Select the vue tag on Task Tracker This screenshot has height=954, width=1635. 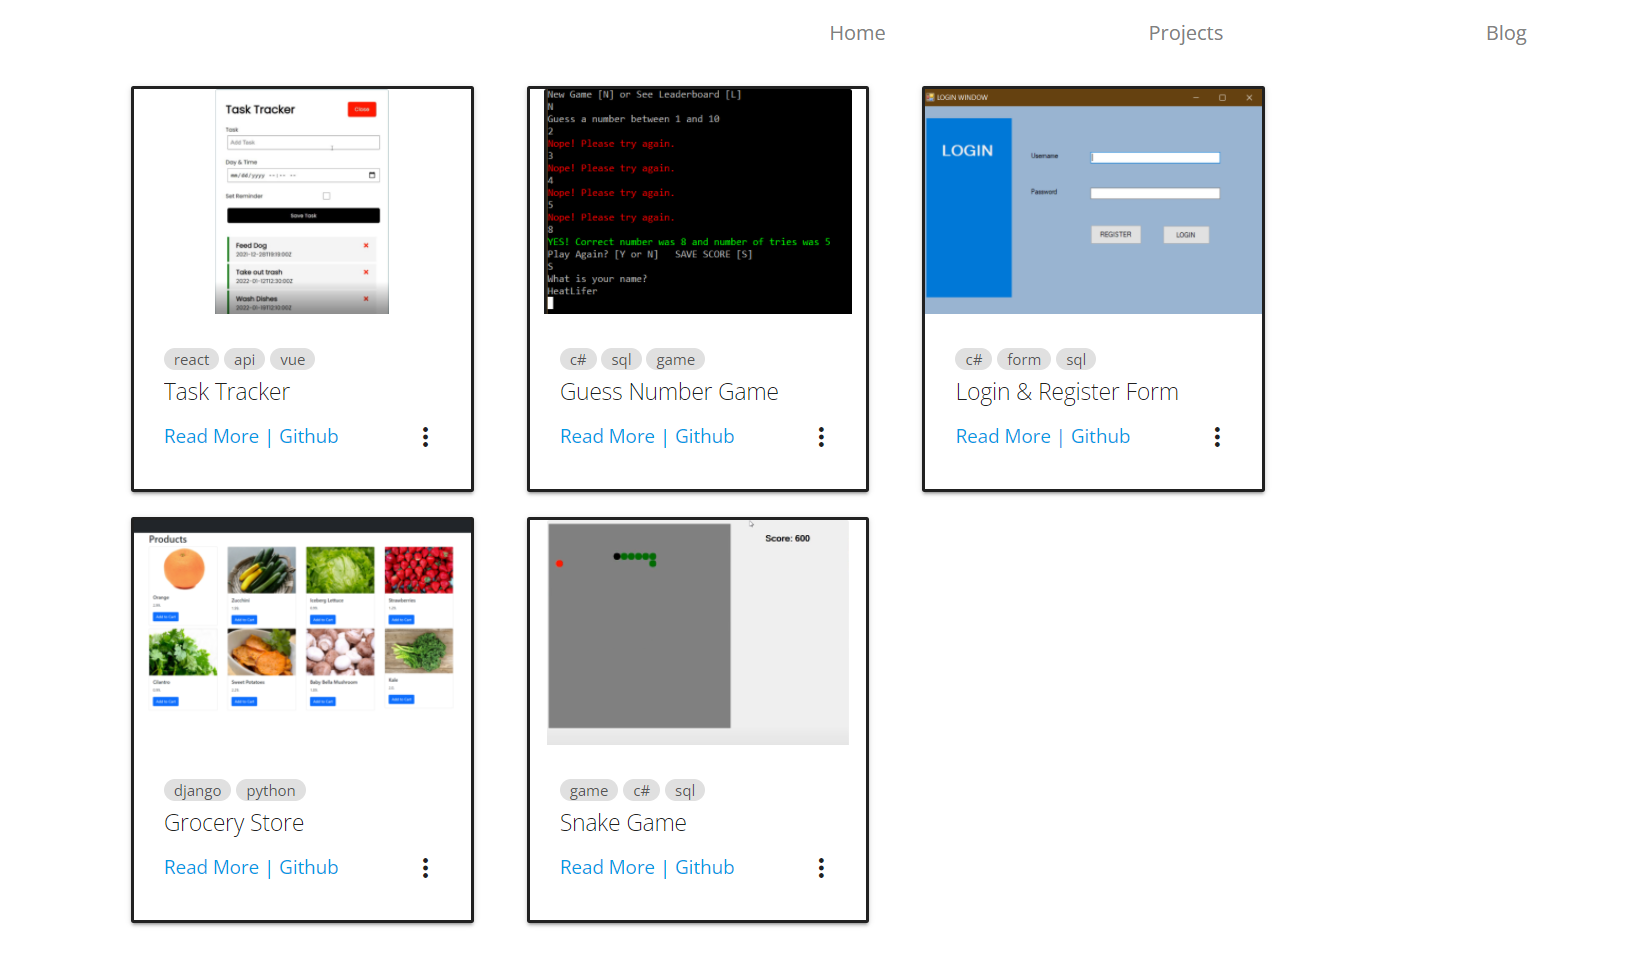click(292, 359)
